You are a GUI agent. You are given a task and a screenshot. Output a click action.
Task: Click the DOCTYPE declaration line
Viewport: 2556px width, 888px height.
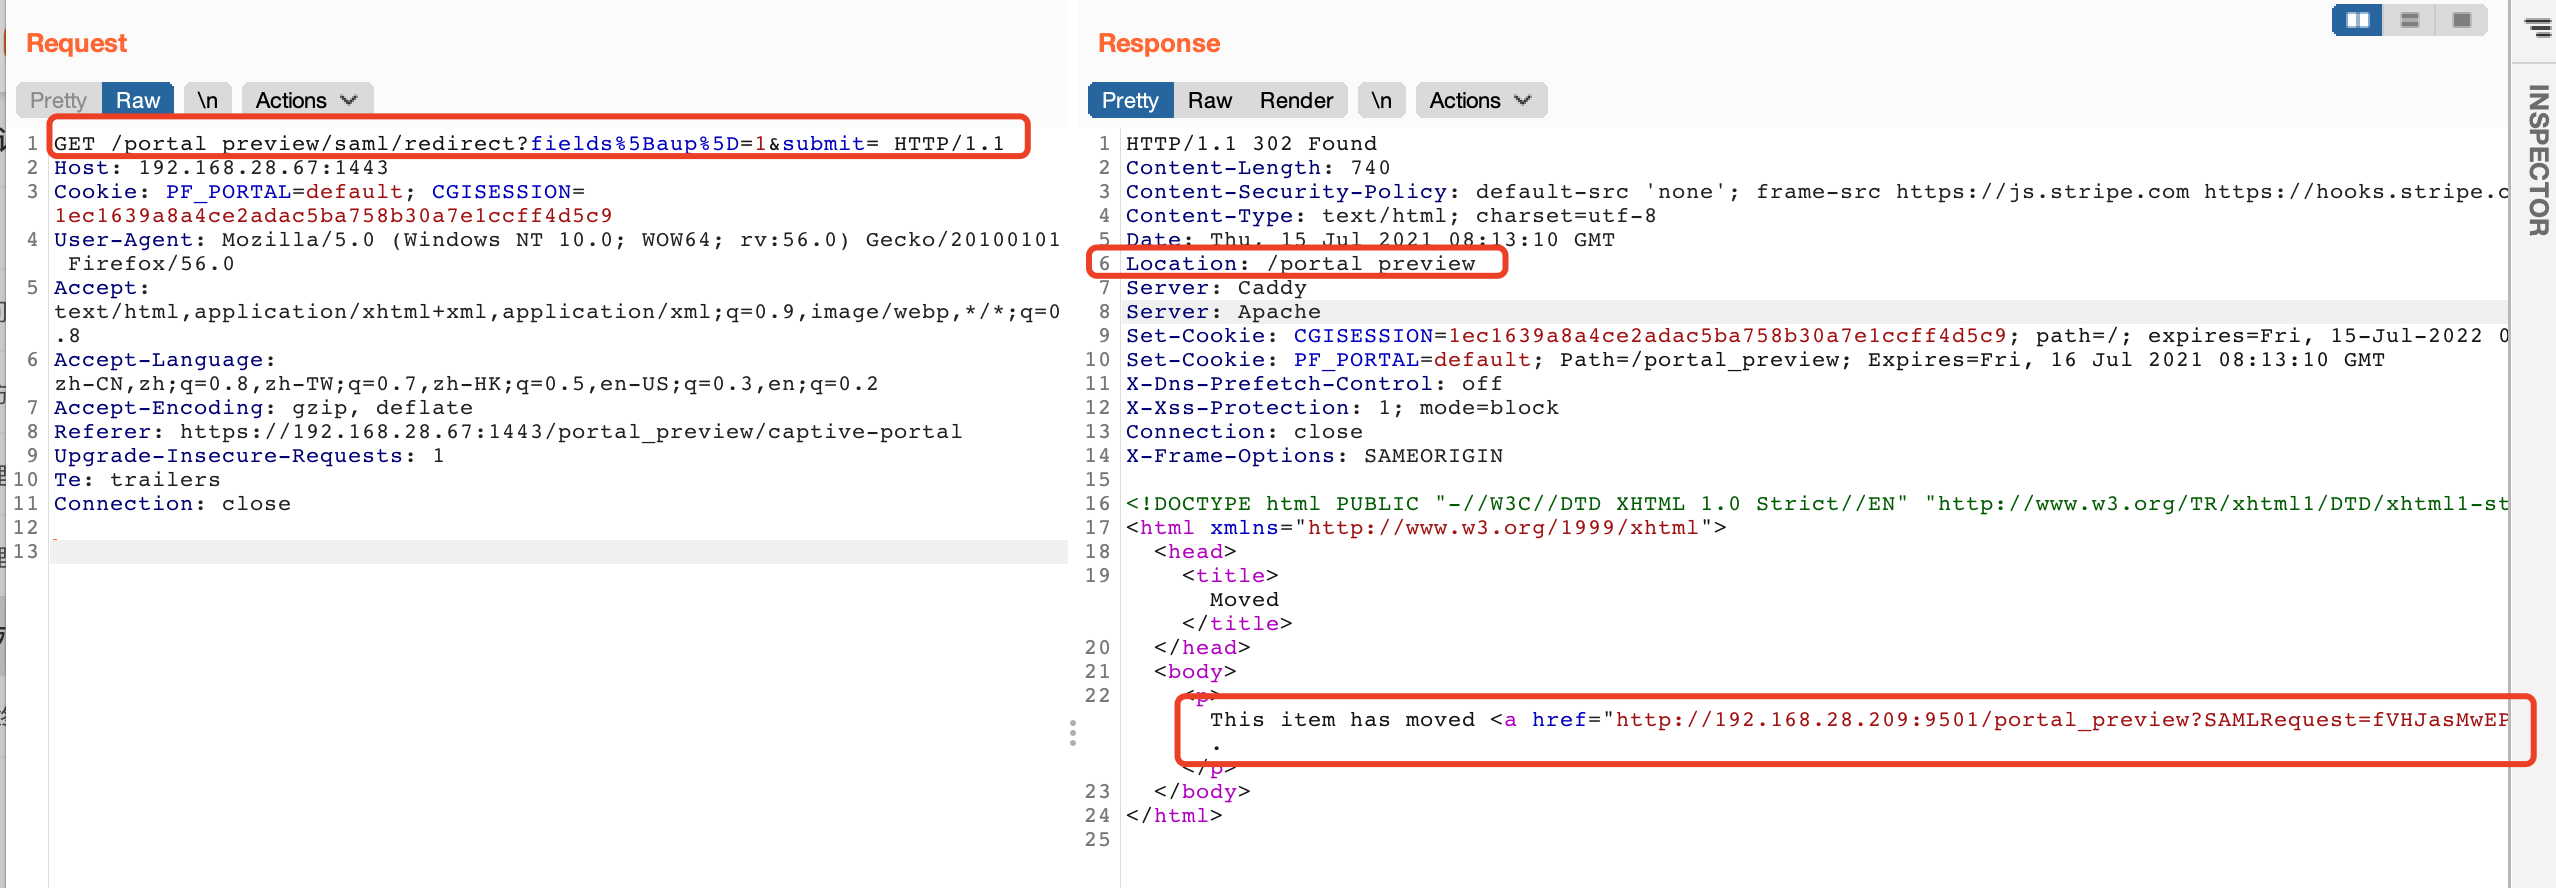pos(1816,504)
